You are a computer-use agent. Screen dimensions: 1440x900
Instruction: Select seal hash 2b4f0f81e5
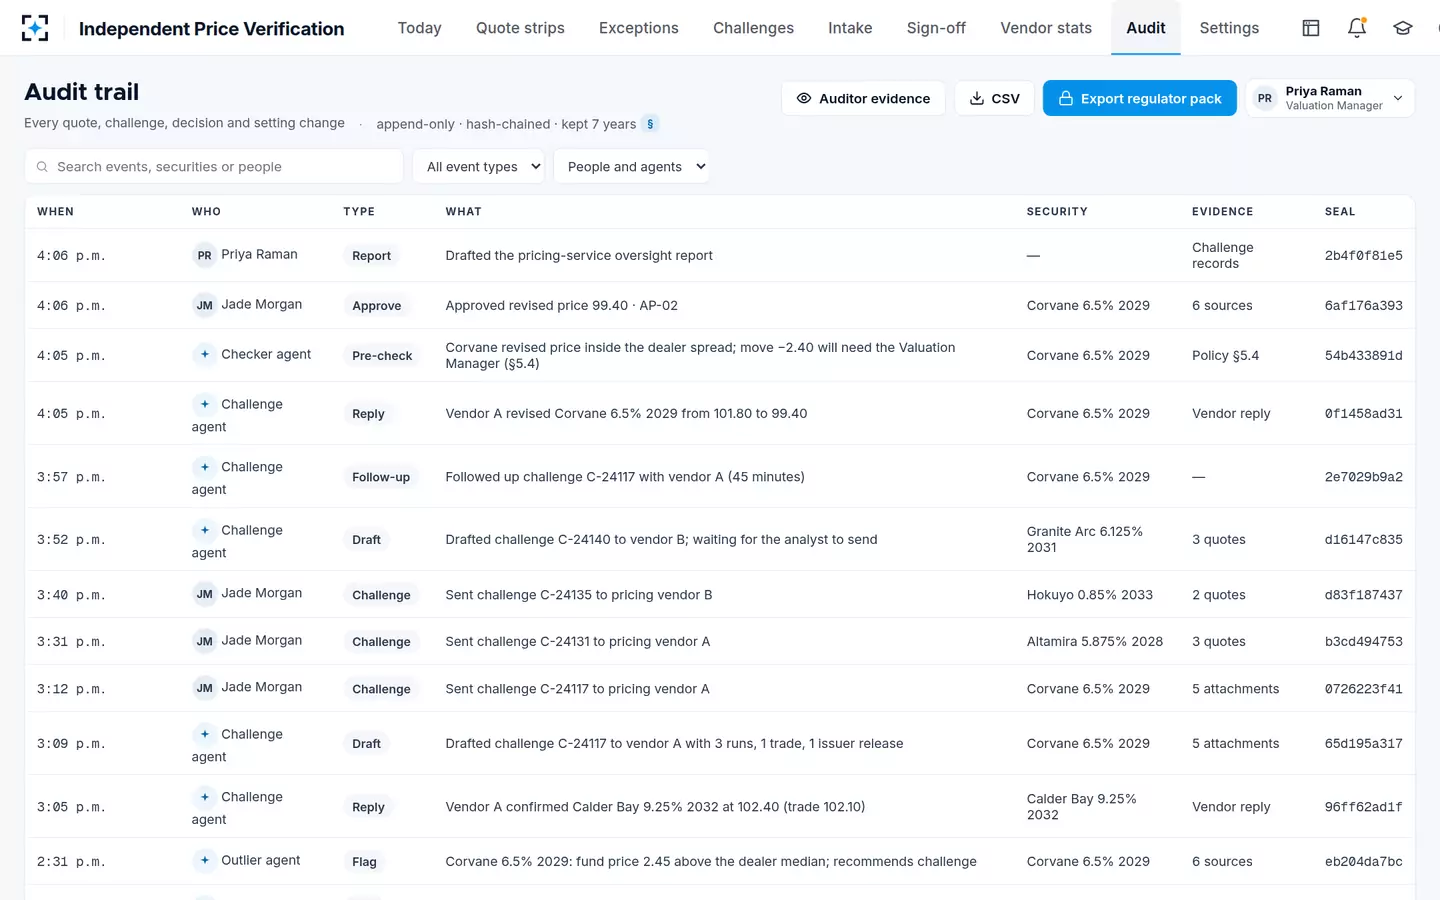tap(1363, 256)
